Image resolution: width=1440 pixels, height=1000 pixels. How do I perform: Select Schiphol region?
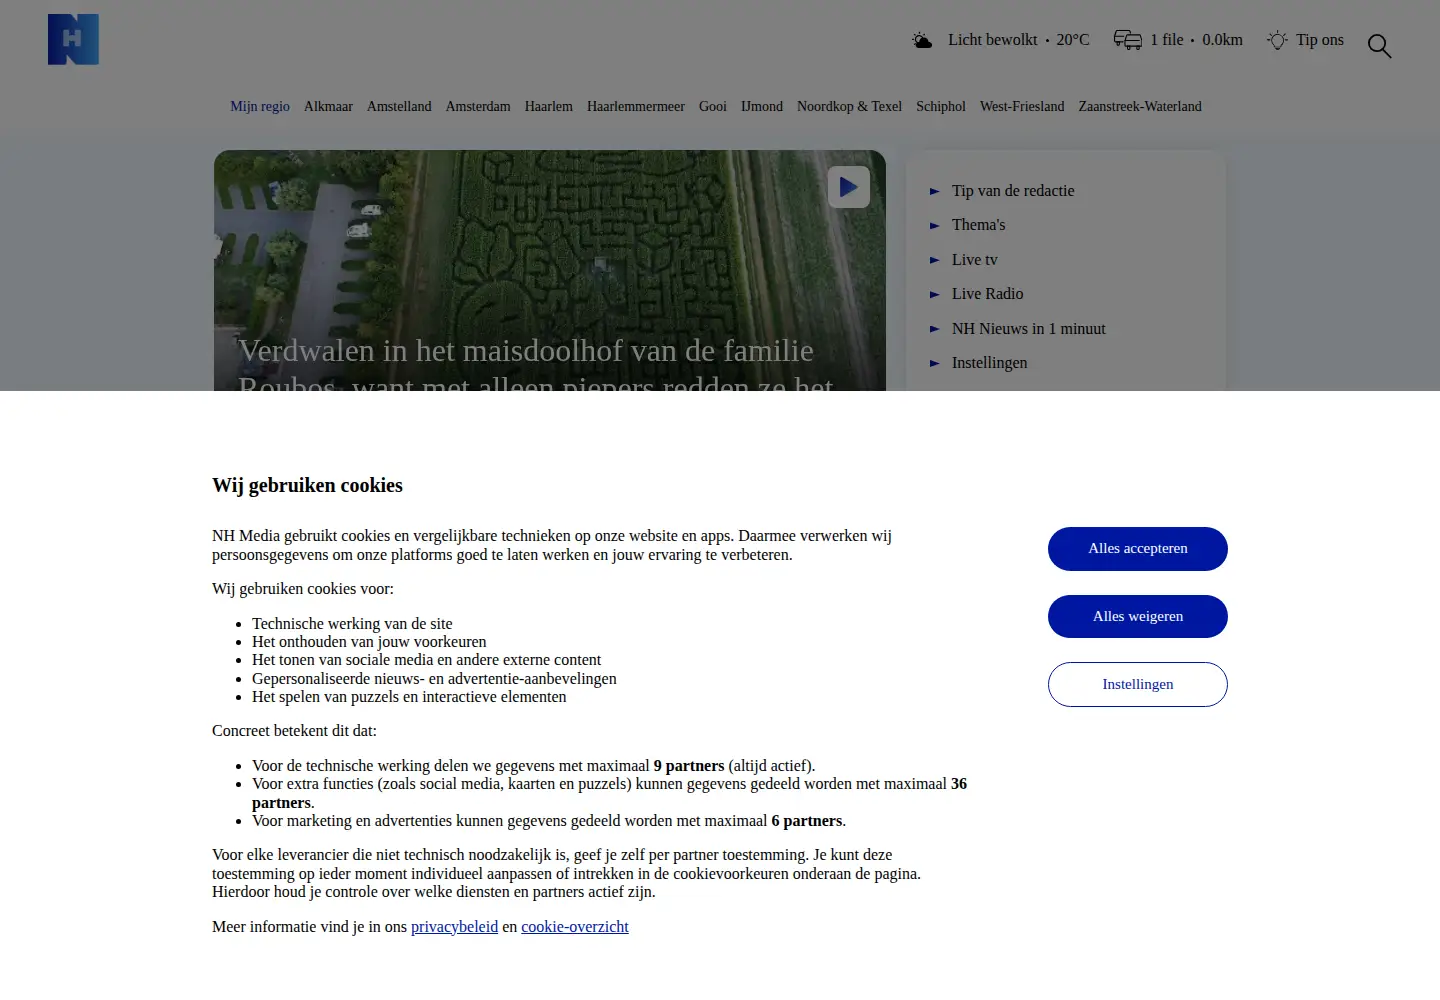(x=941, y=106)
